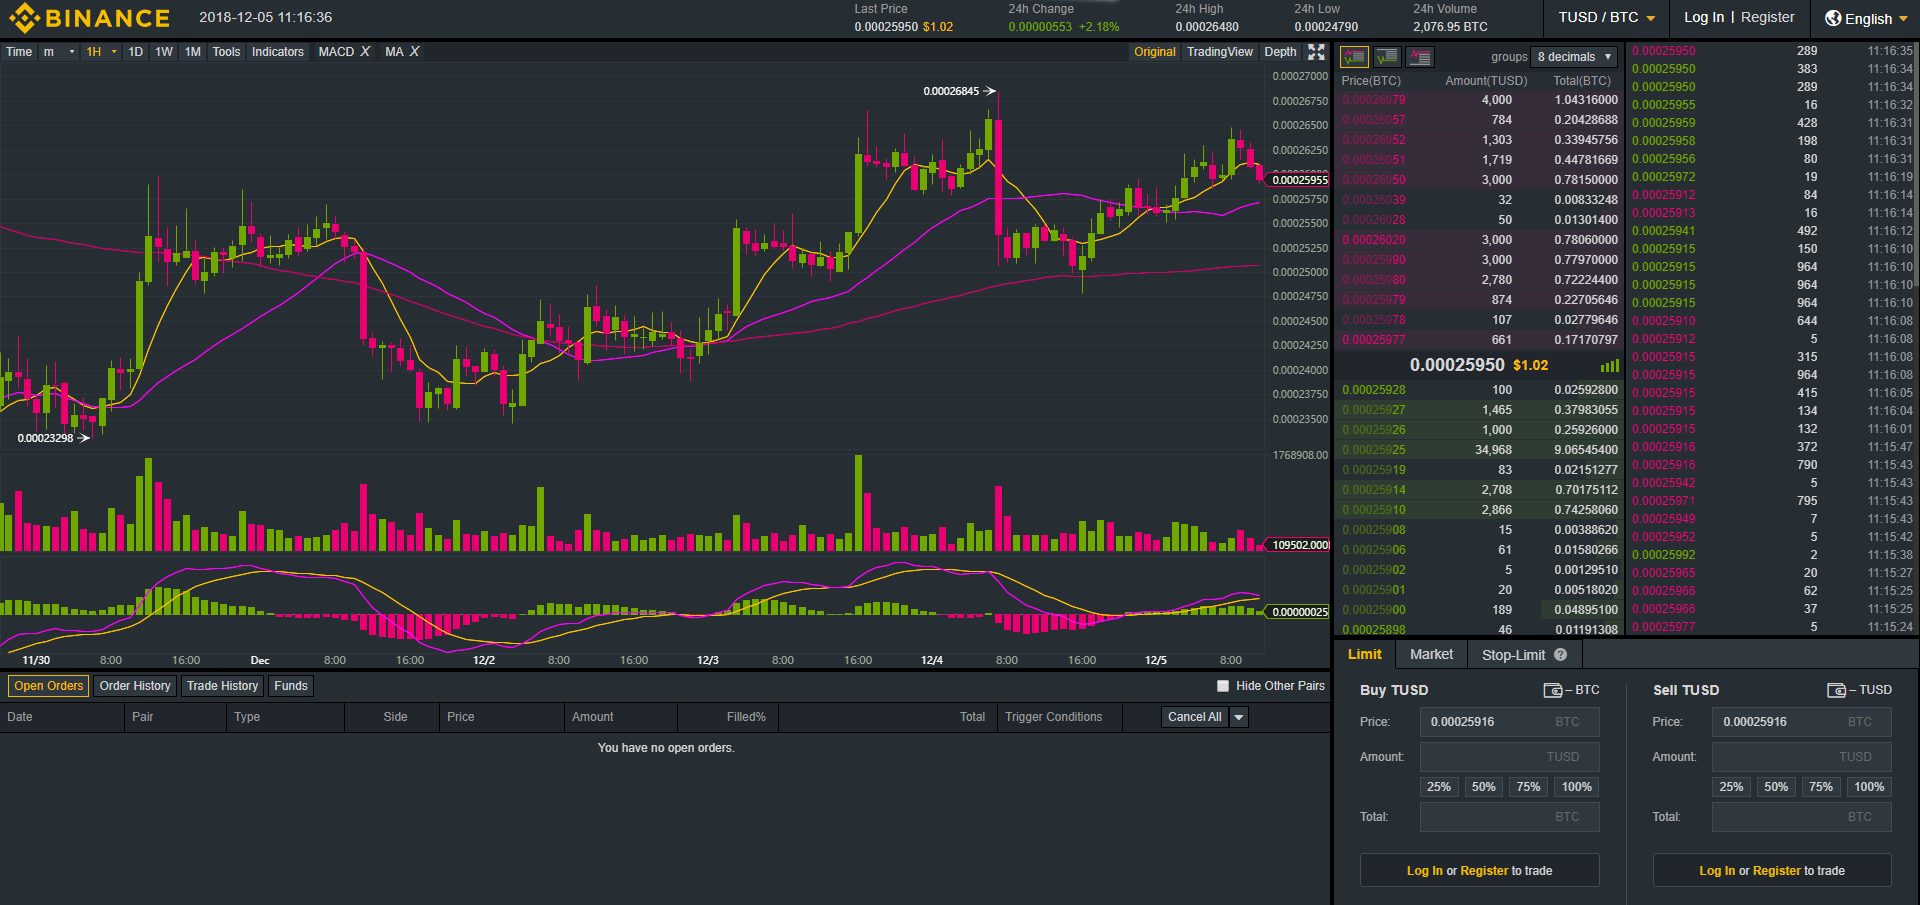1920x905 pixels.
Task: Enable the Hide Other Pairs checkbox
Action: pyautogui.click(x=1222, y=686)
